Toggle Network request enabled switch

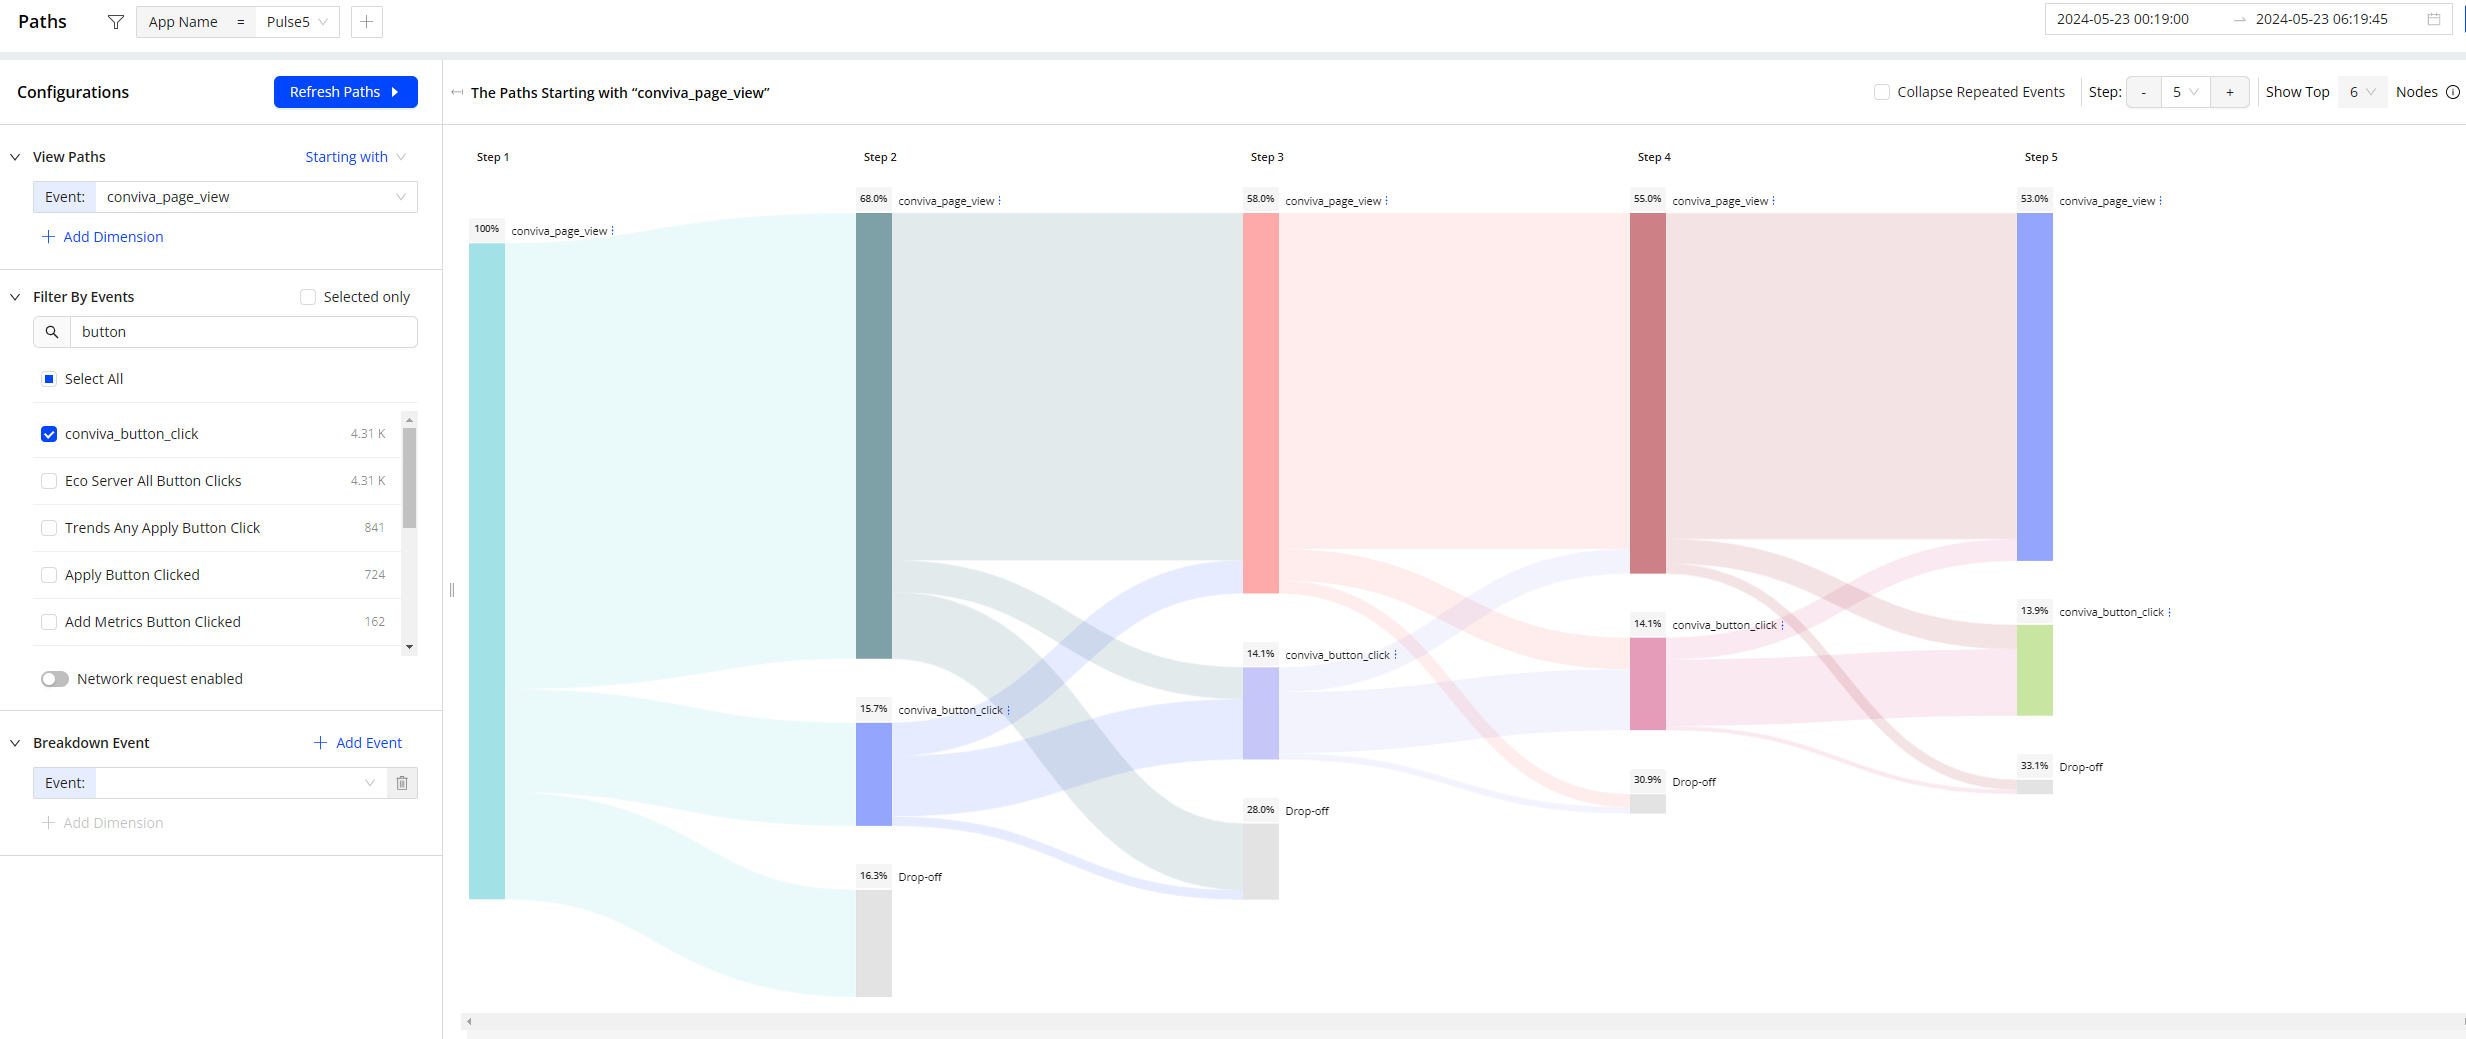coord(55,679)
